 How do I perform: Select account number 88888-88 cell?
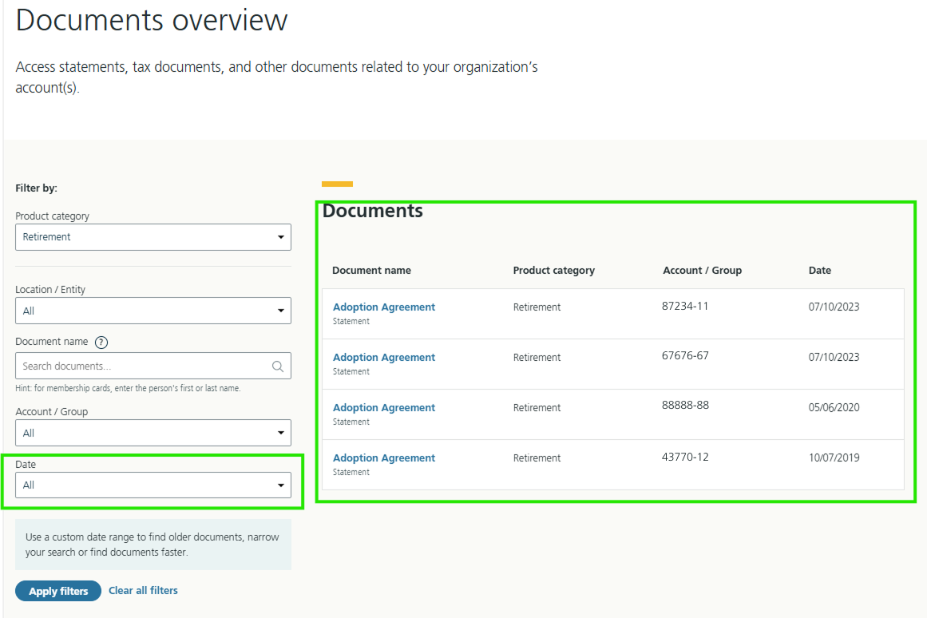[x=685, y=405]
